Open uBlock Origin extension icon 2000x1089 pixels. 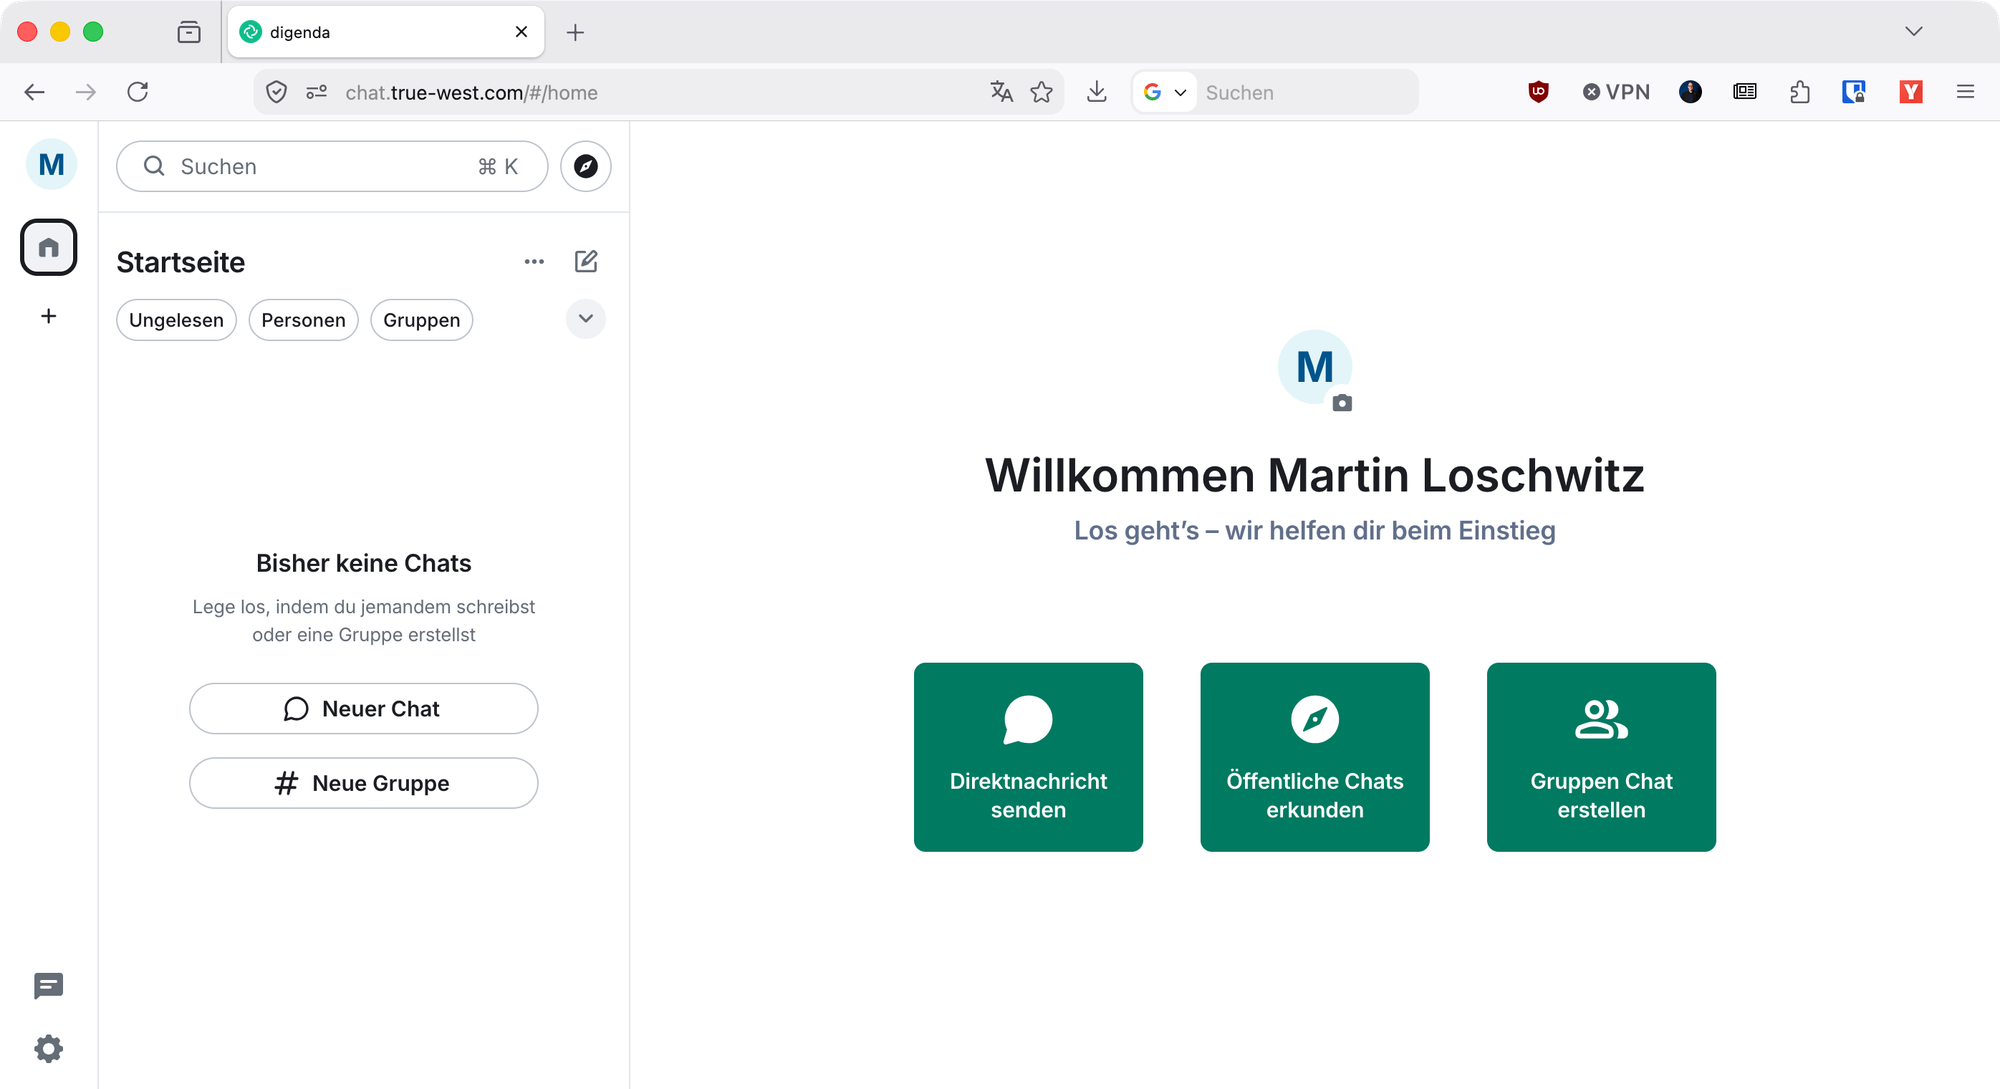[1538, 92]
